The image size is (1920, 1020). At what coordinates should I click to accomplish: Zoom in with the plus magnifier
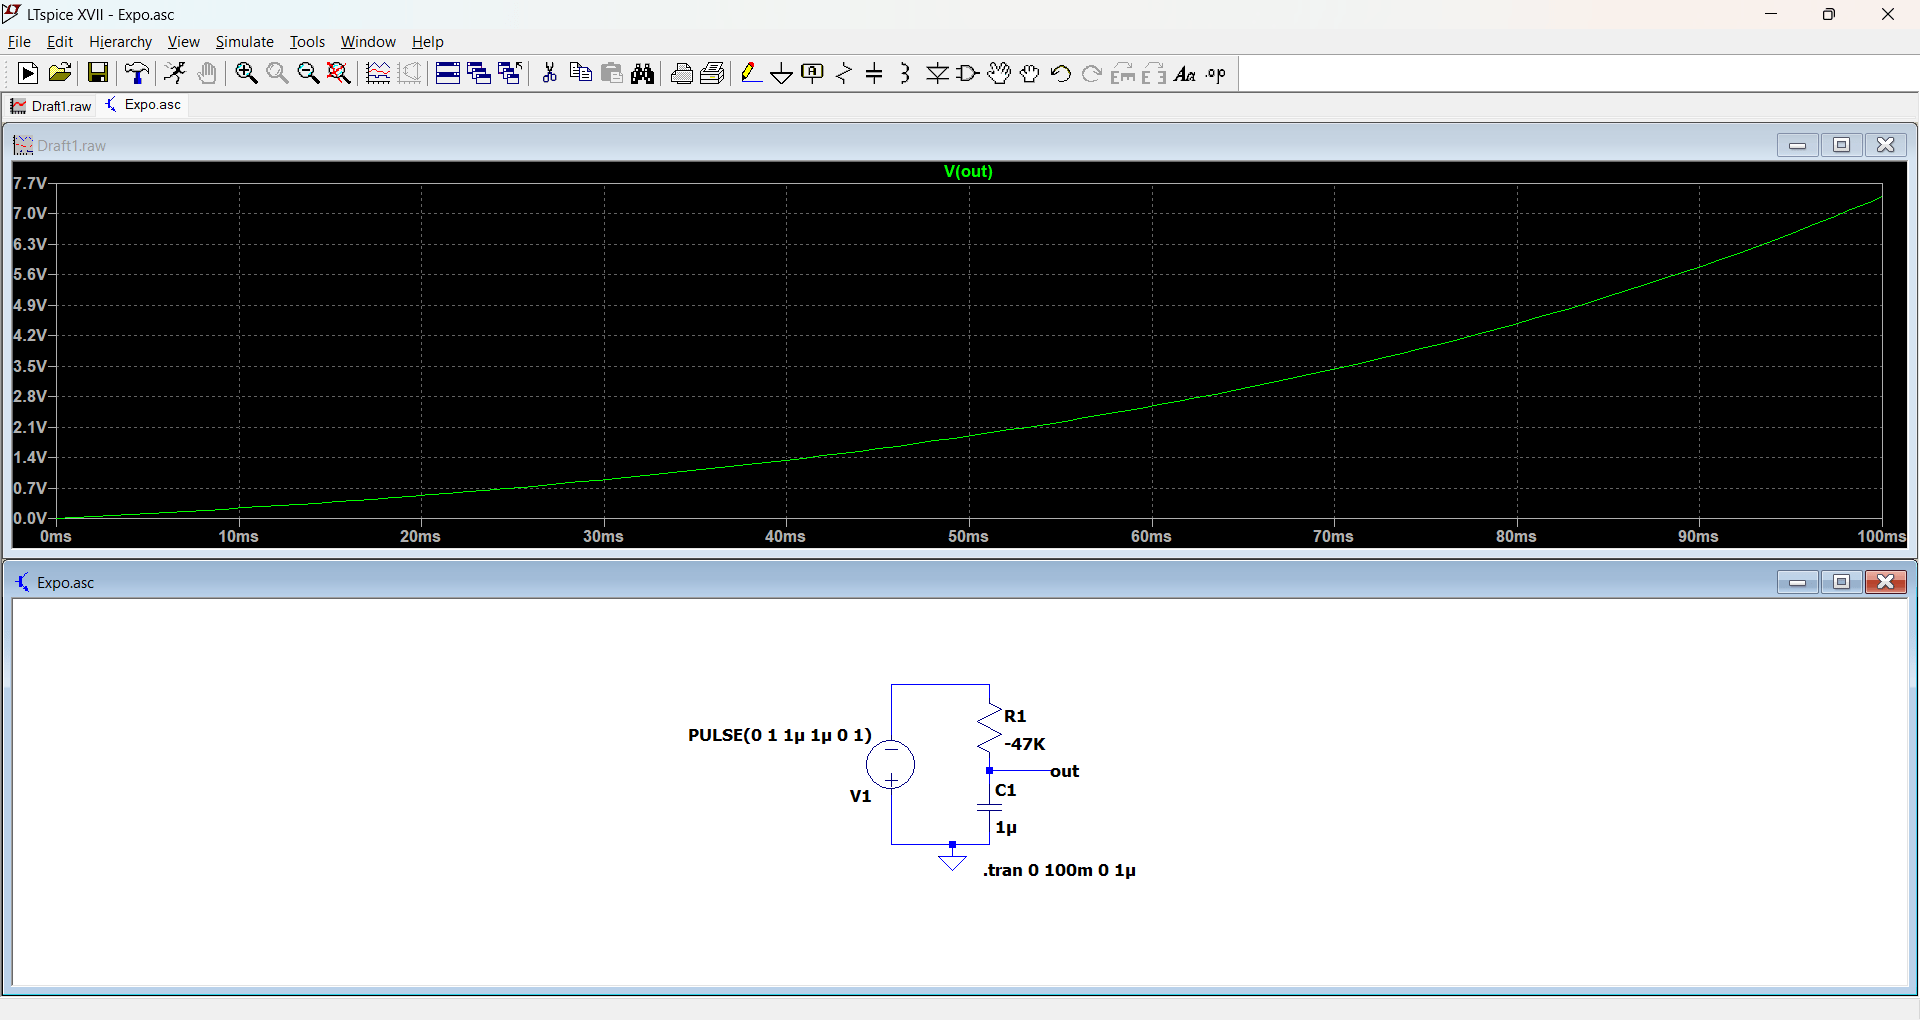point(246,73)
